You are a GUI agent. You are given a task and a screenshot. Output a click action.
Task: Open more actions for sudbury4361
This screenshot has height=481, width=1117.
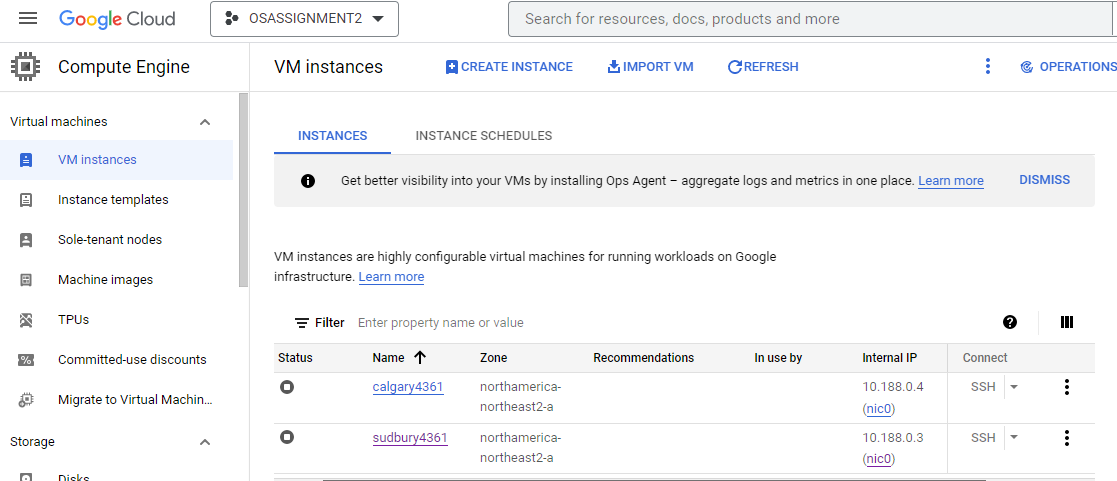[1067, 438]
